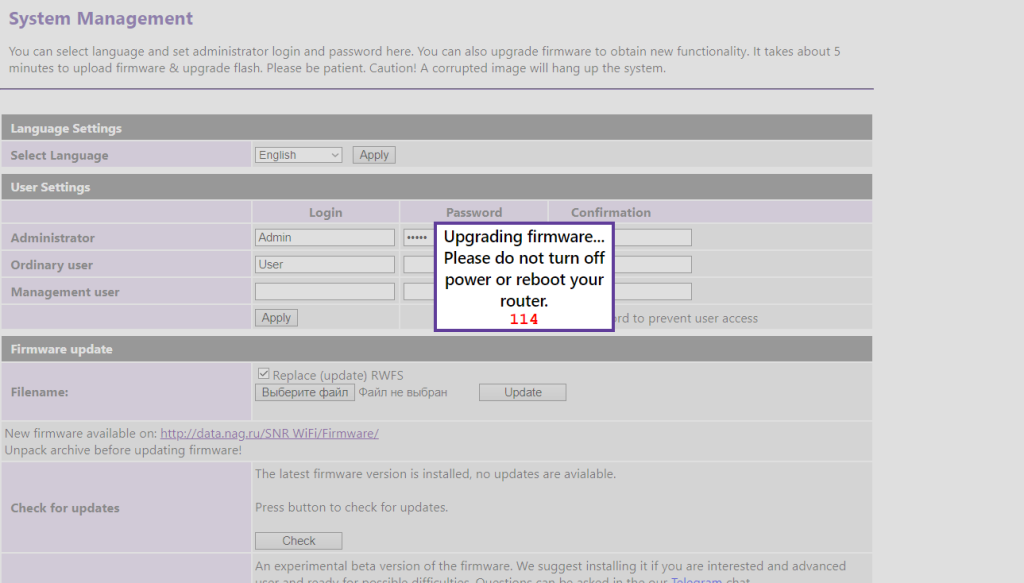
Task: Click the latest firmware version is installed message
Action: (436, 474)
